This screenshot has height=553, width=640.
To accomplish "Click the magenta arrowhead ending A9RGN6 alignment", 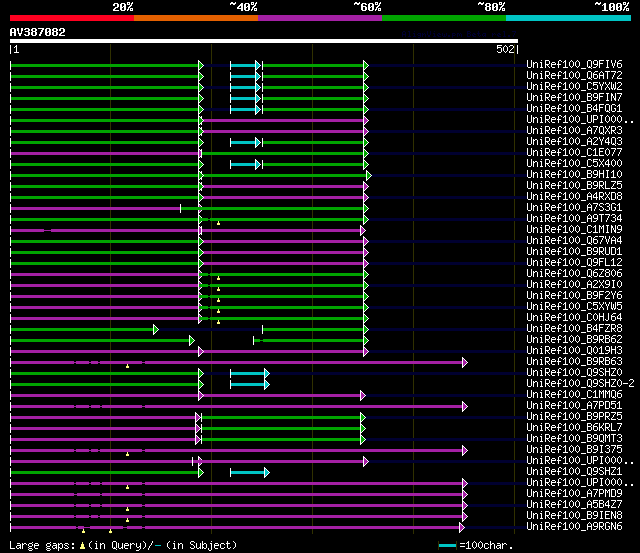I will coord(462,528).
